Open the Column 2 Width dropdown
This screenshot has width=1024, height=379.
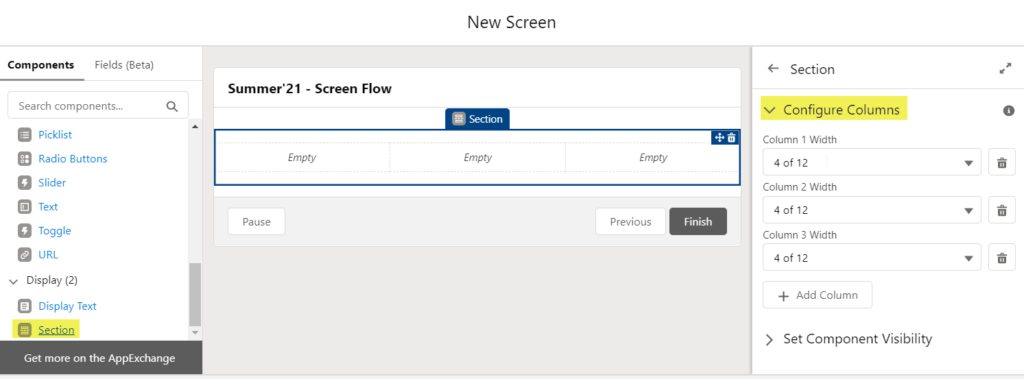pos(872,210)
